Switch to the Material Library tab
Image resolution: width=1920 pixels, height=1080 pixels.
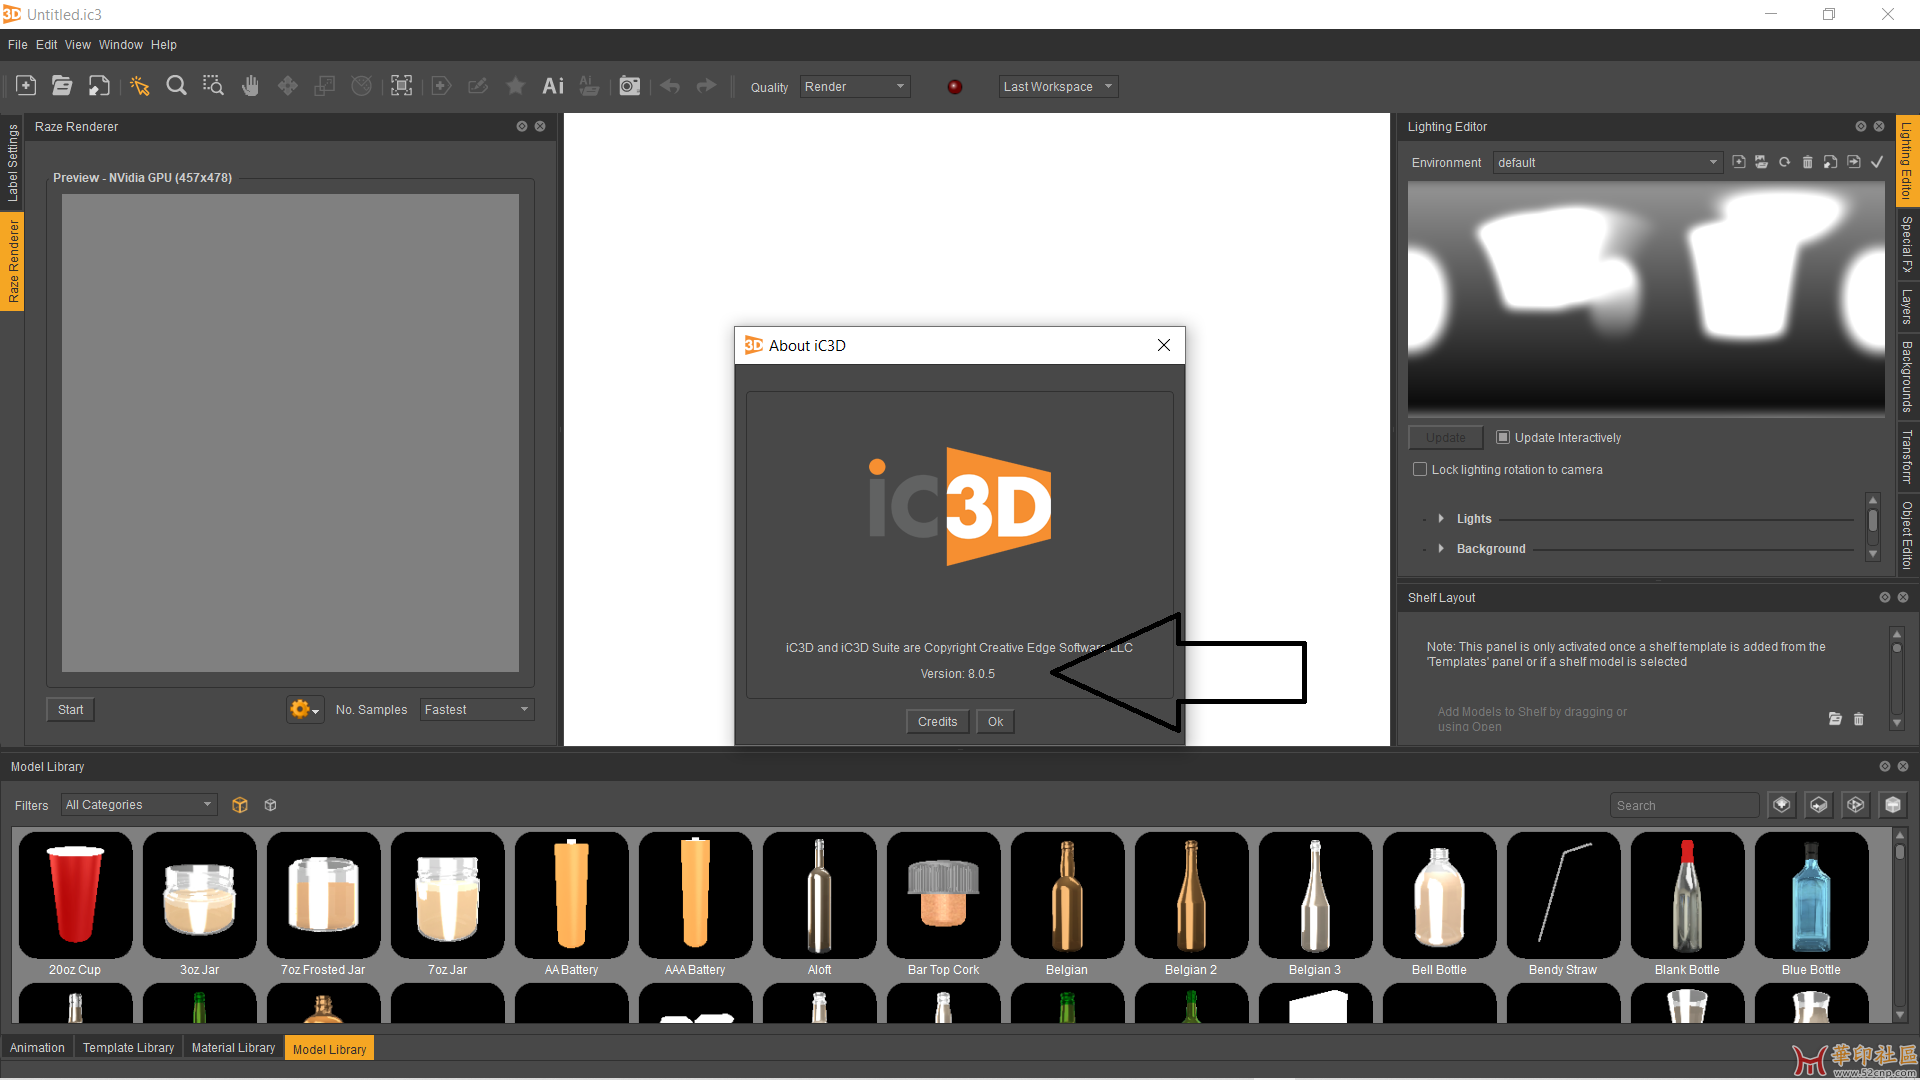point(233,1048)
